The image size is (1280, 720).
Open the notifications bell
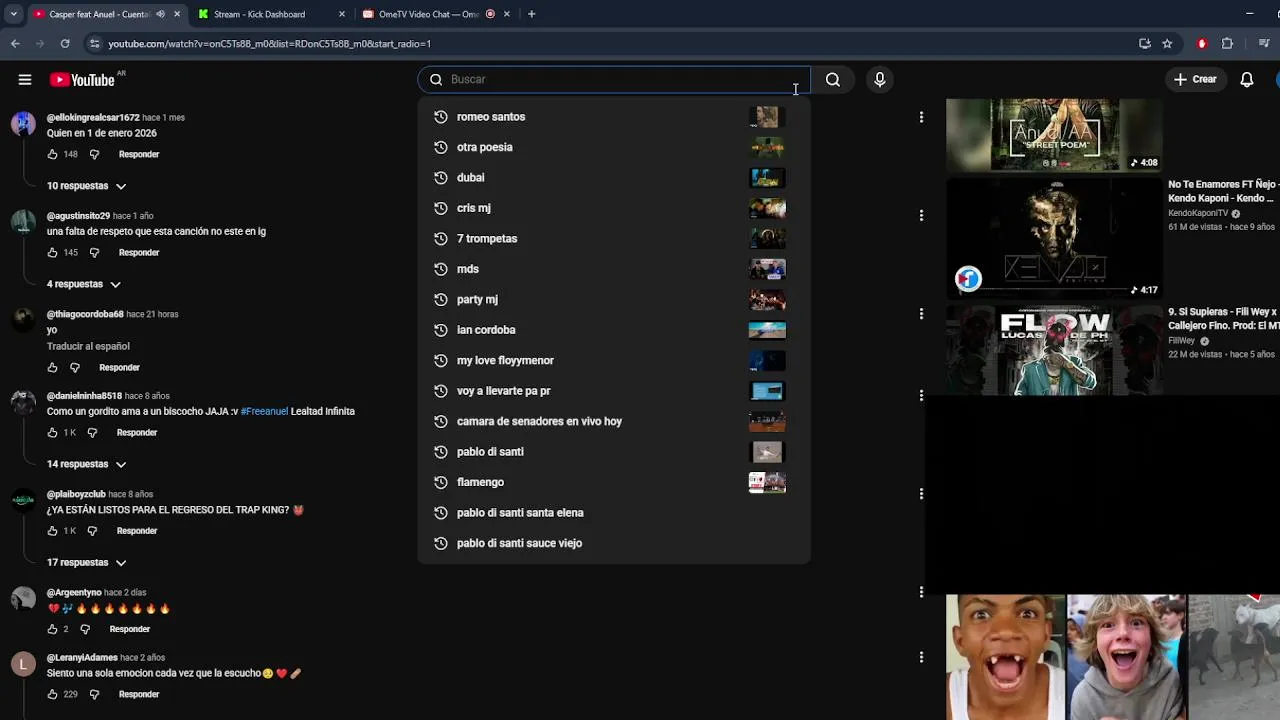point(1247,80)
